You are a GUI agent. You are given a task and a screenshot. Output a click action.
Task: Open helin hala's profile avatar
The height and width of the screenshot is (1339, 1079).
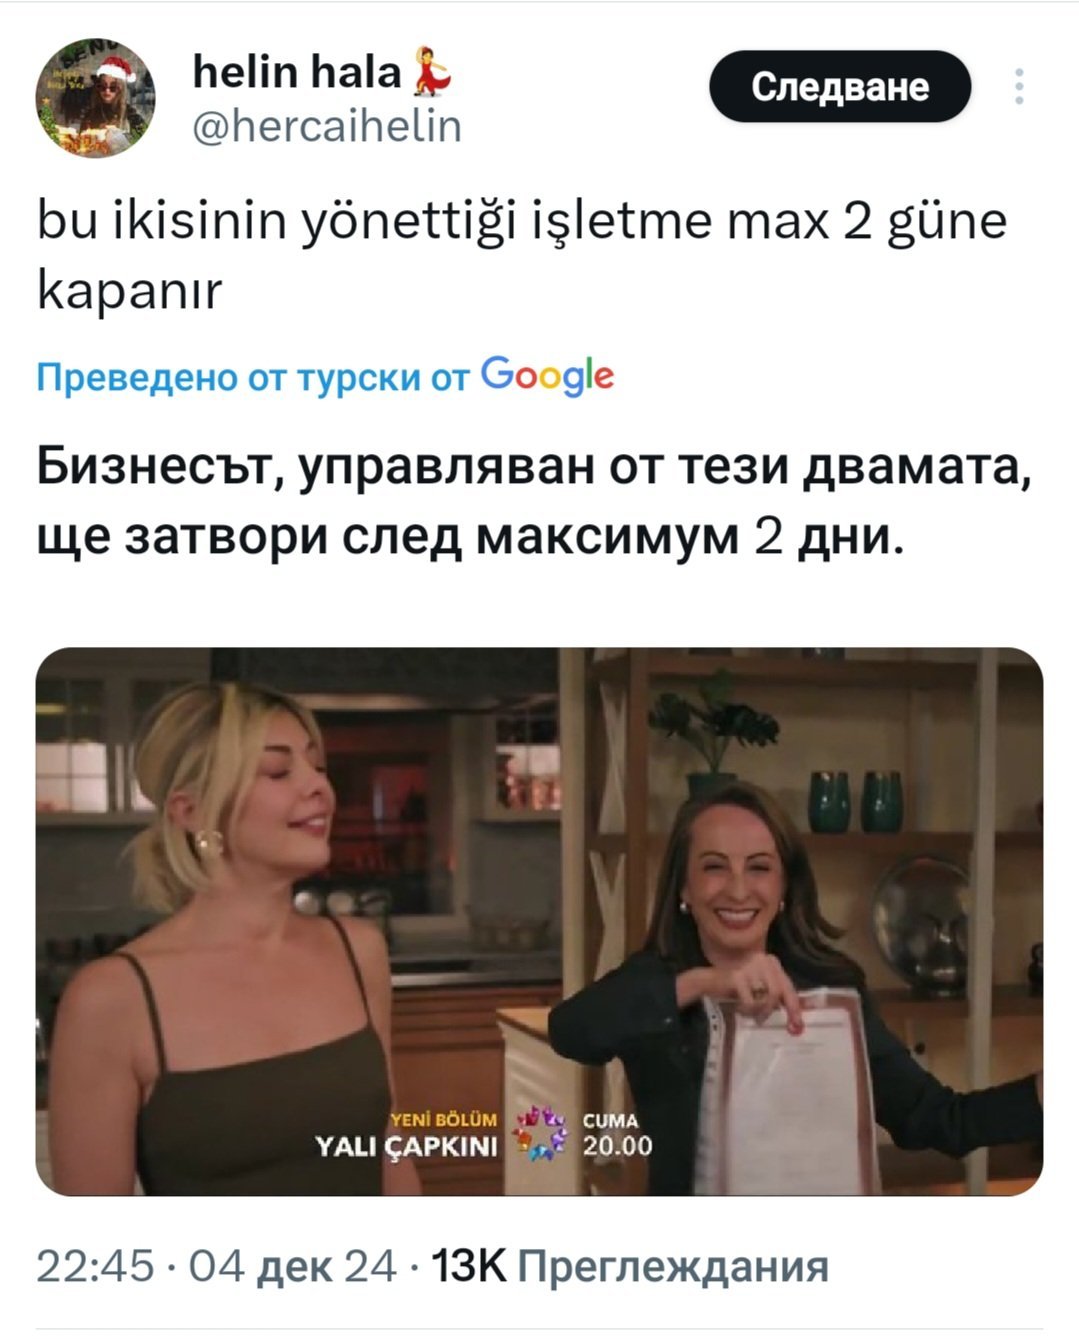(96, 98)
